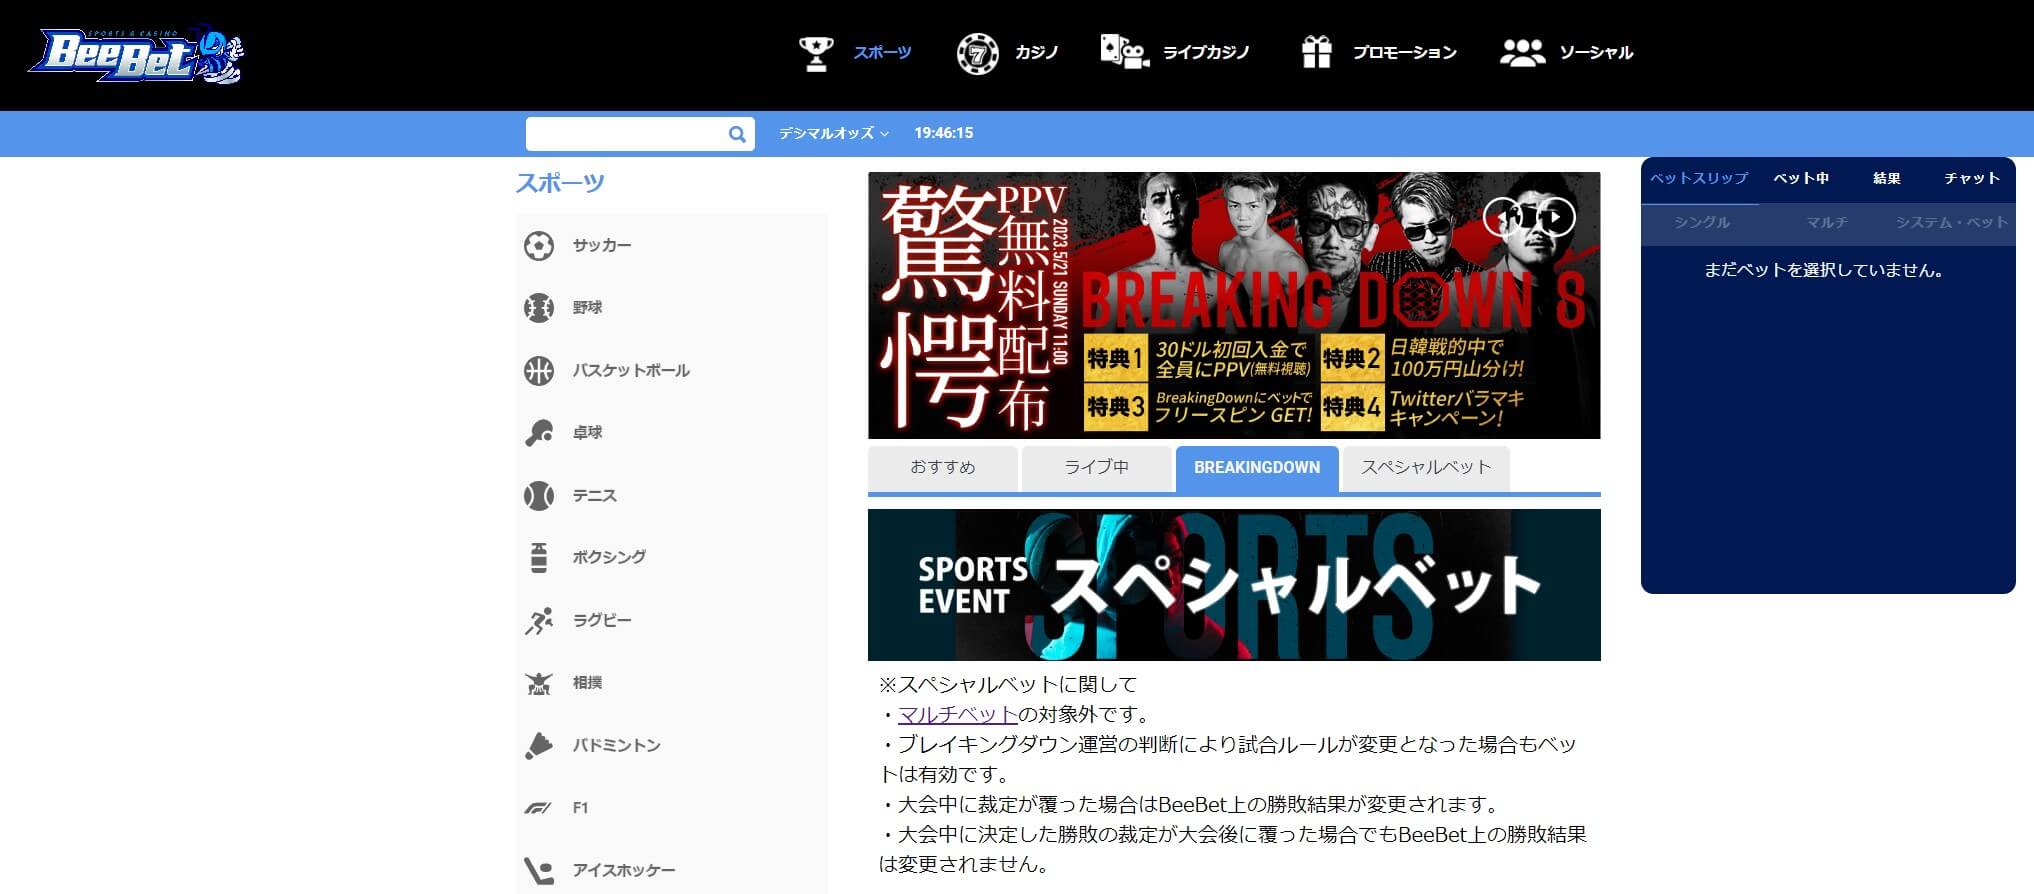Go to next banner slide

click(x=1556, y=217)
